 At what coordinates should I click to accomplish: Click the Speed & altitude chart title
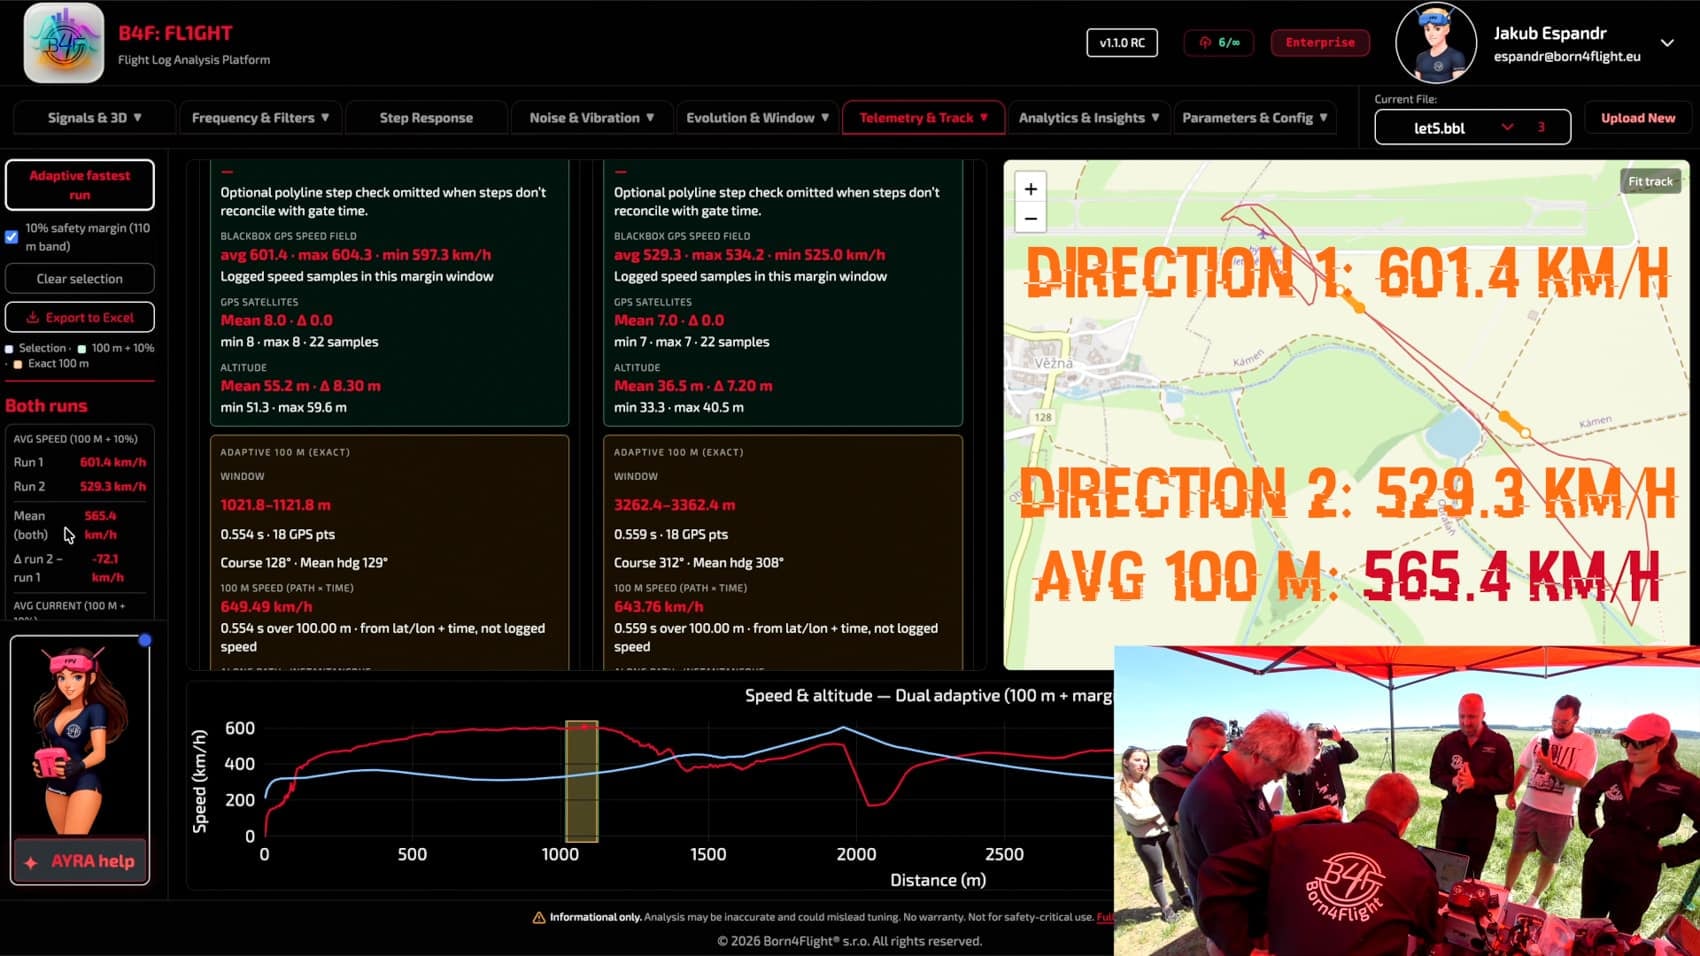tap(928, 696)
